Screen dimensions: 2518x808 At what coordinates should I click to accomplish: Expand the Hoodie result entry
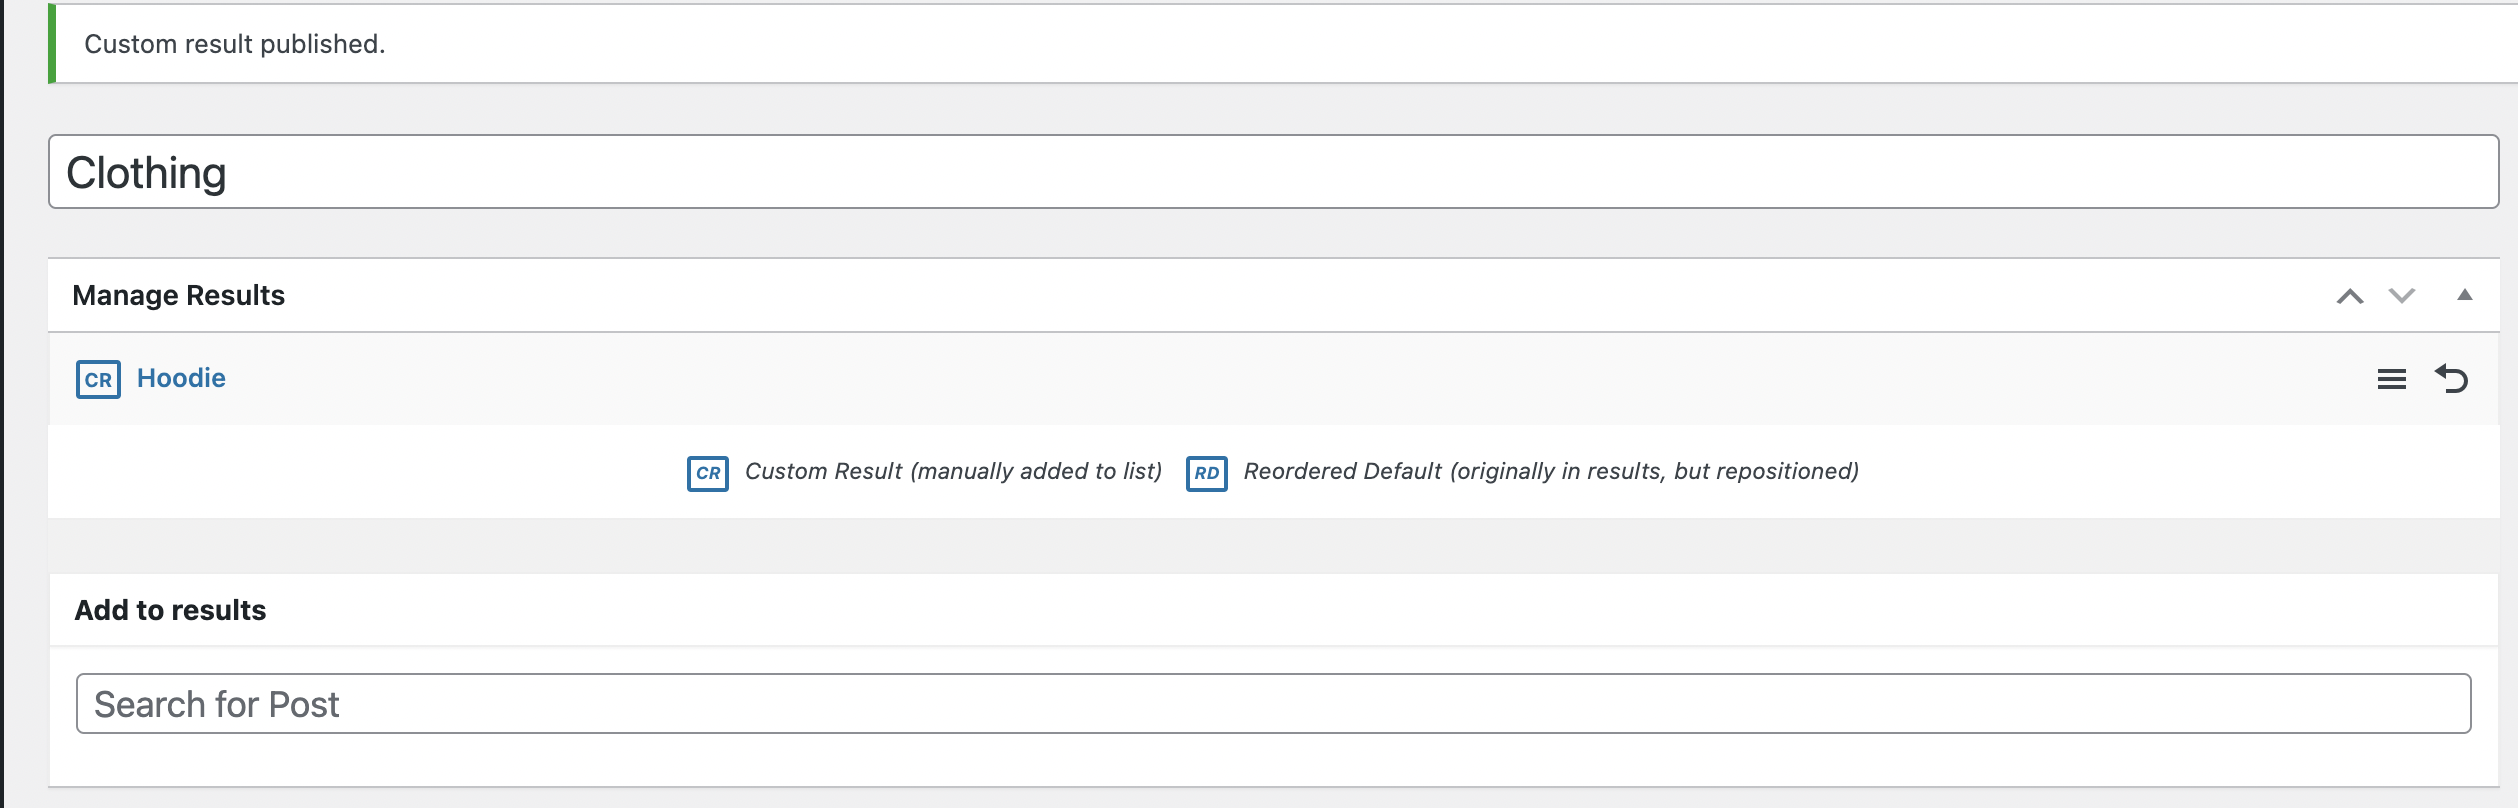pos(179,378)
